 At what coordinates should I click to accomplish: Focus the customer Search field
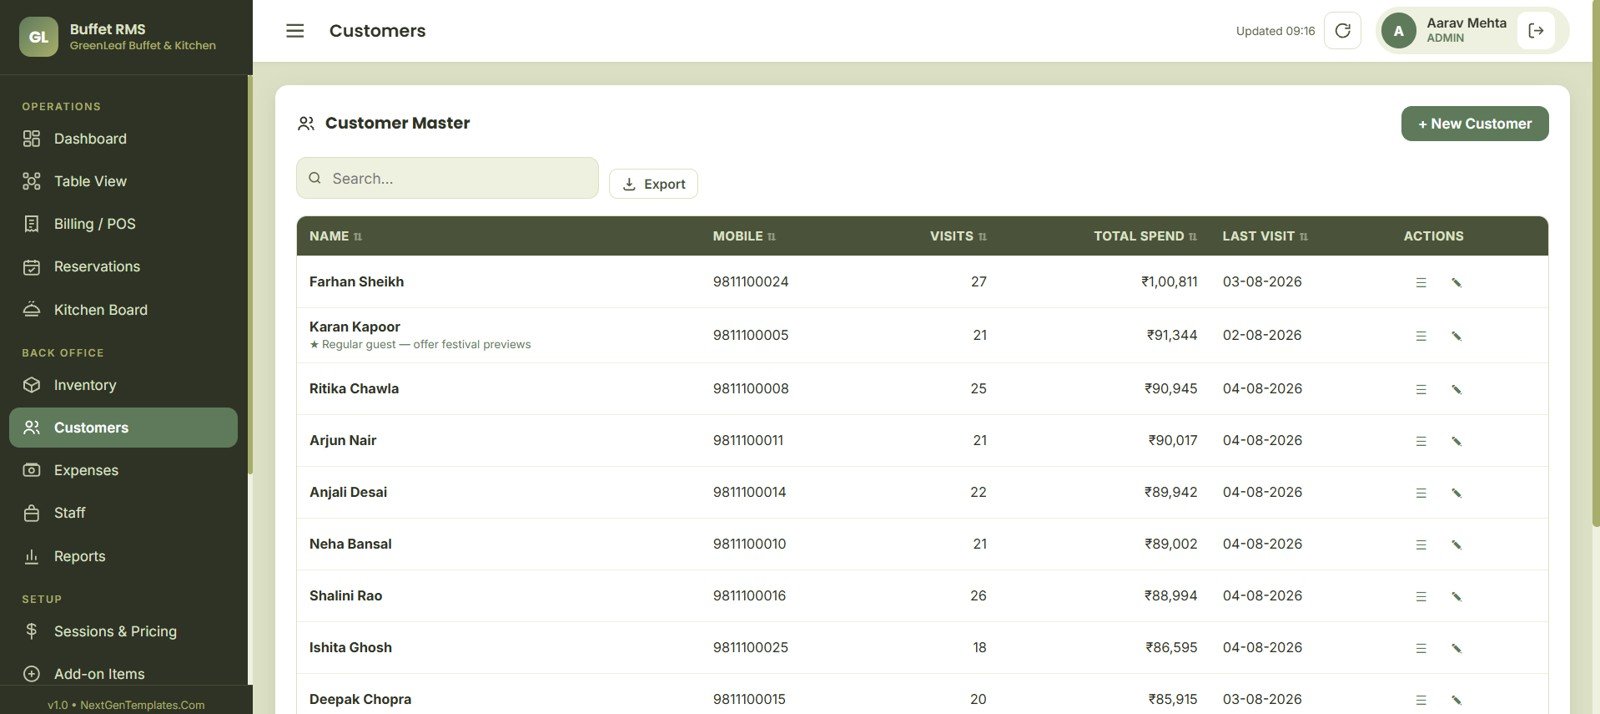click(447, 178)
